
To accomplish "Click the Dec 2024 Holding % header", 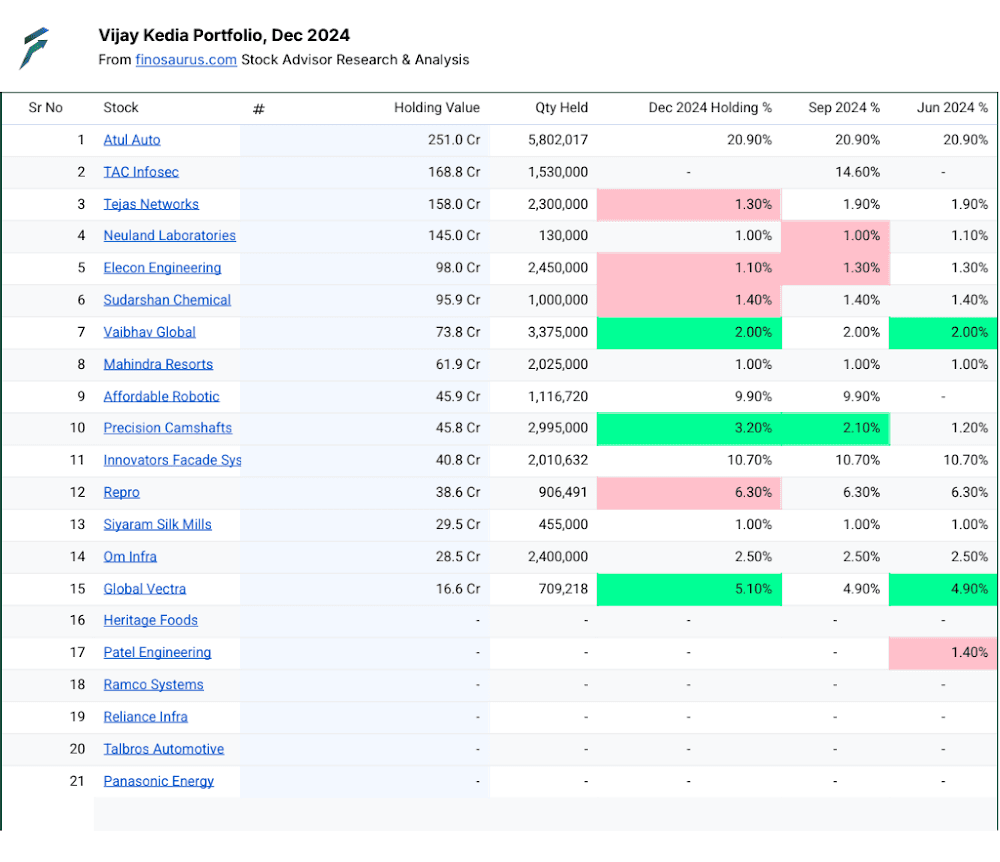I will coord(710,108).
